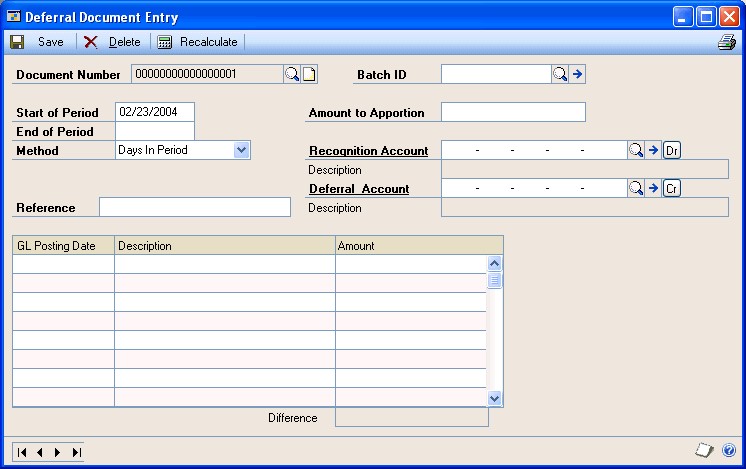Viewport: 746px width, 469px height.
Task: Click the Batch ID input field
Action: (x=496, y=74)
